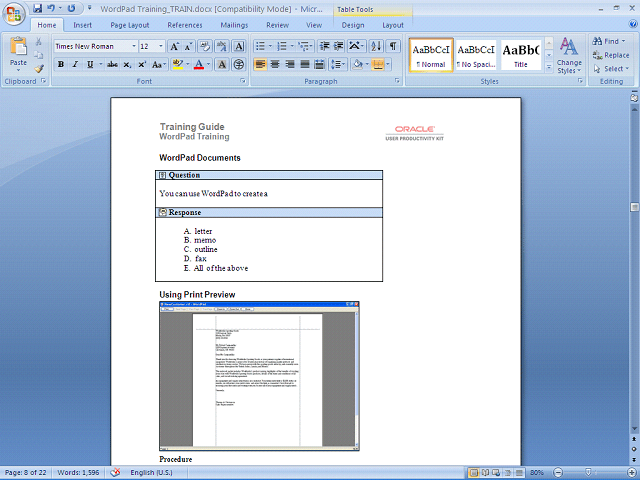The height and width of the screenshot is (480, 640).
Task: Center align the paragraph
Action: click(275, 64)
